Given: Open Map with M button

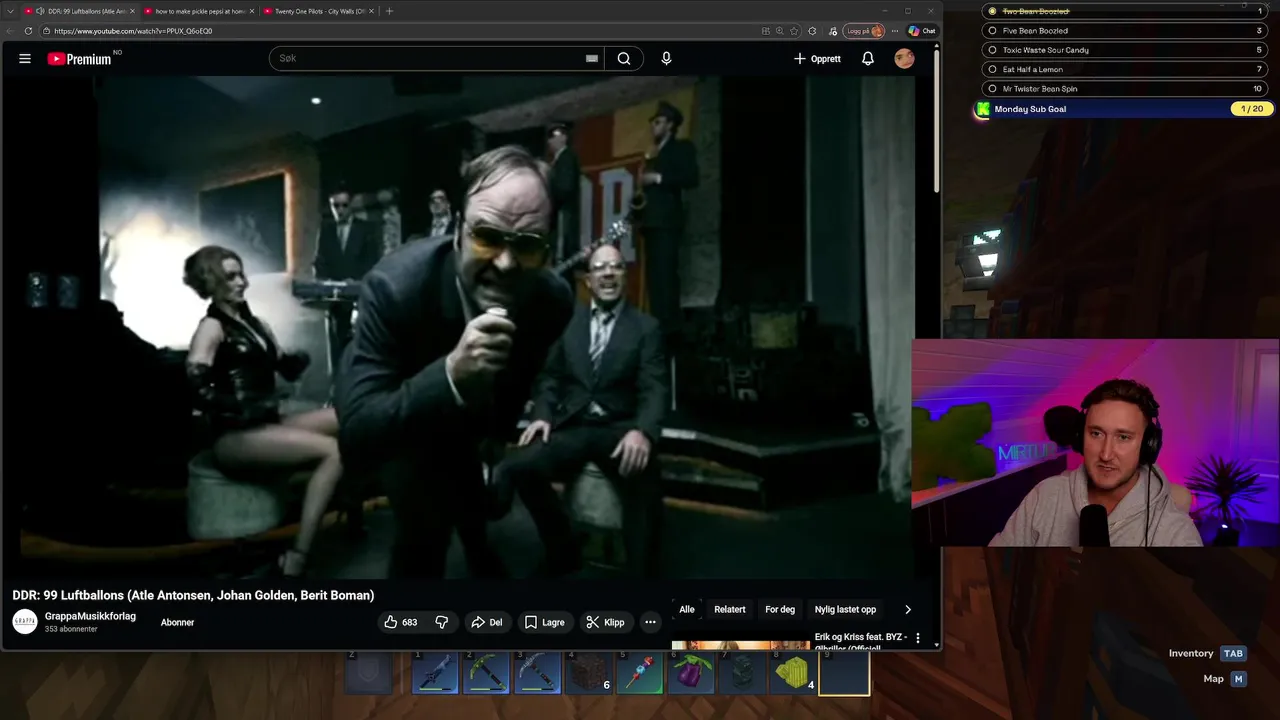Looking at the screenshot, I should click(1238, 678).
